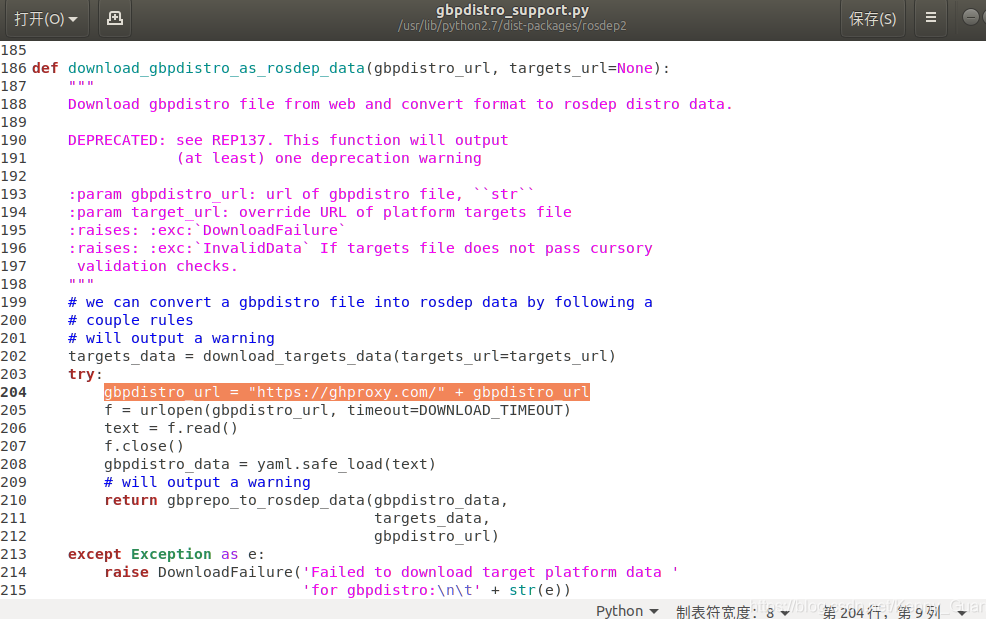Click the f.close() line
986x619 pixels.
144,446
